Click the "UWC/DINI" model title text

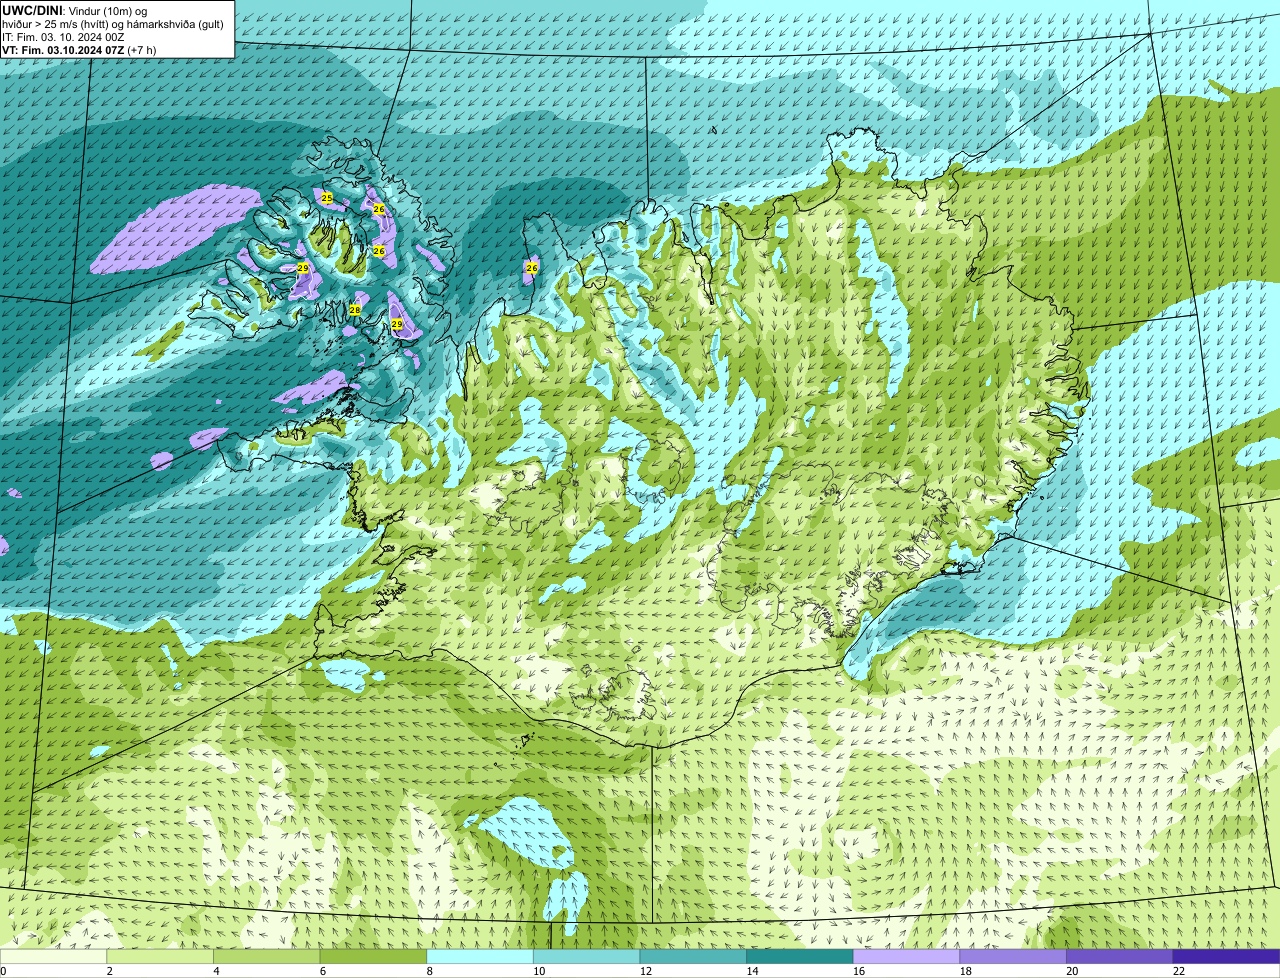pos(32,10)
